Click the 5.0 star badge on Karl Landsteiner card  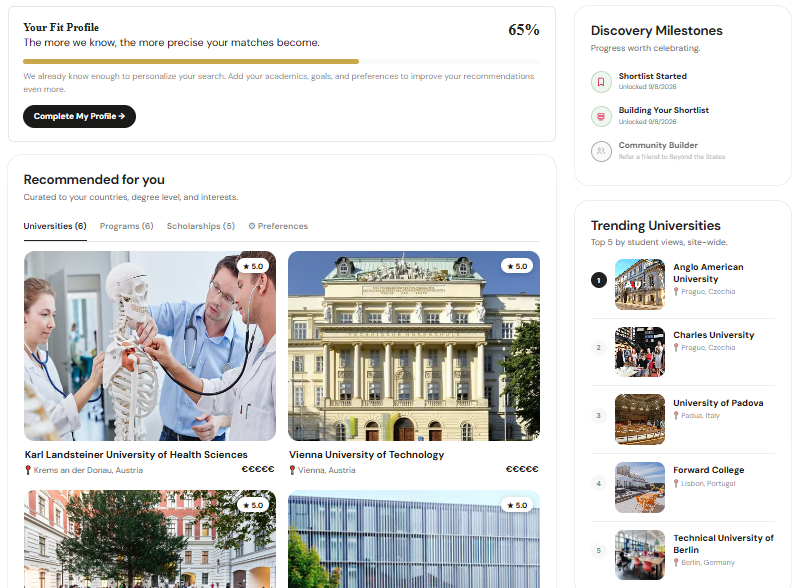253,266
